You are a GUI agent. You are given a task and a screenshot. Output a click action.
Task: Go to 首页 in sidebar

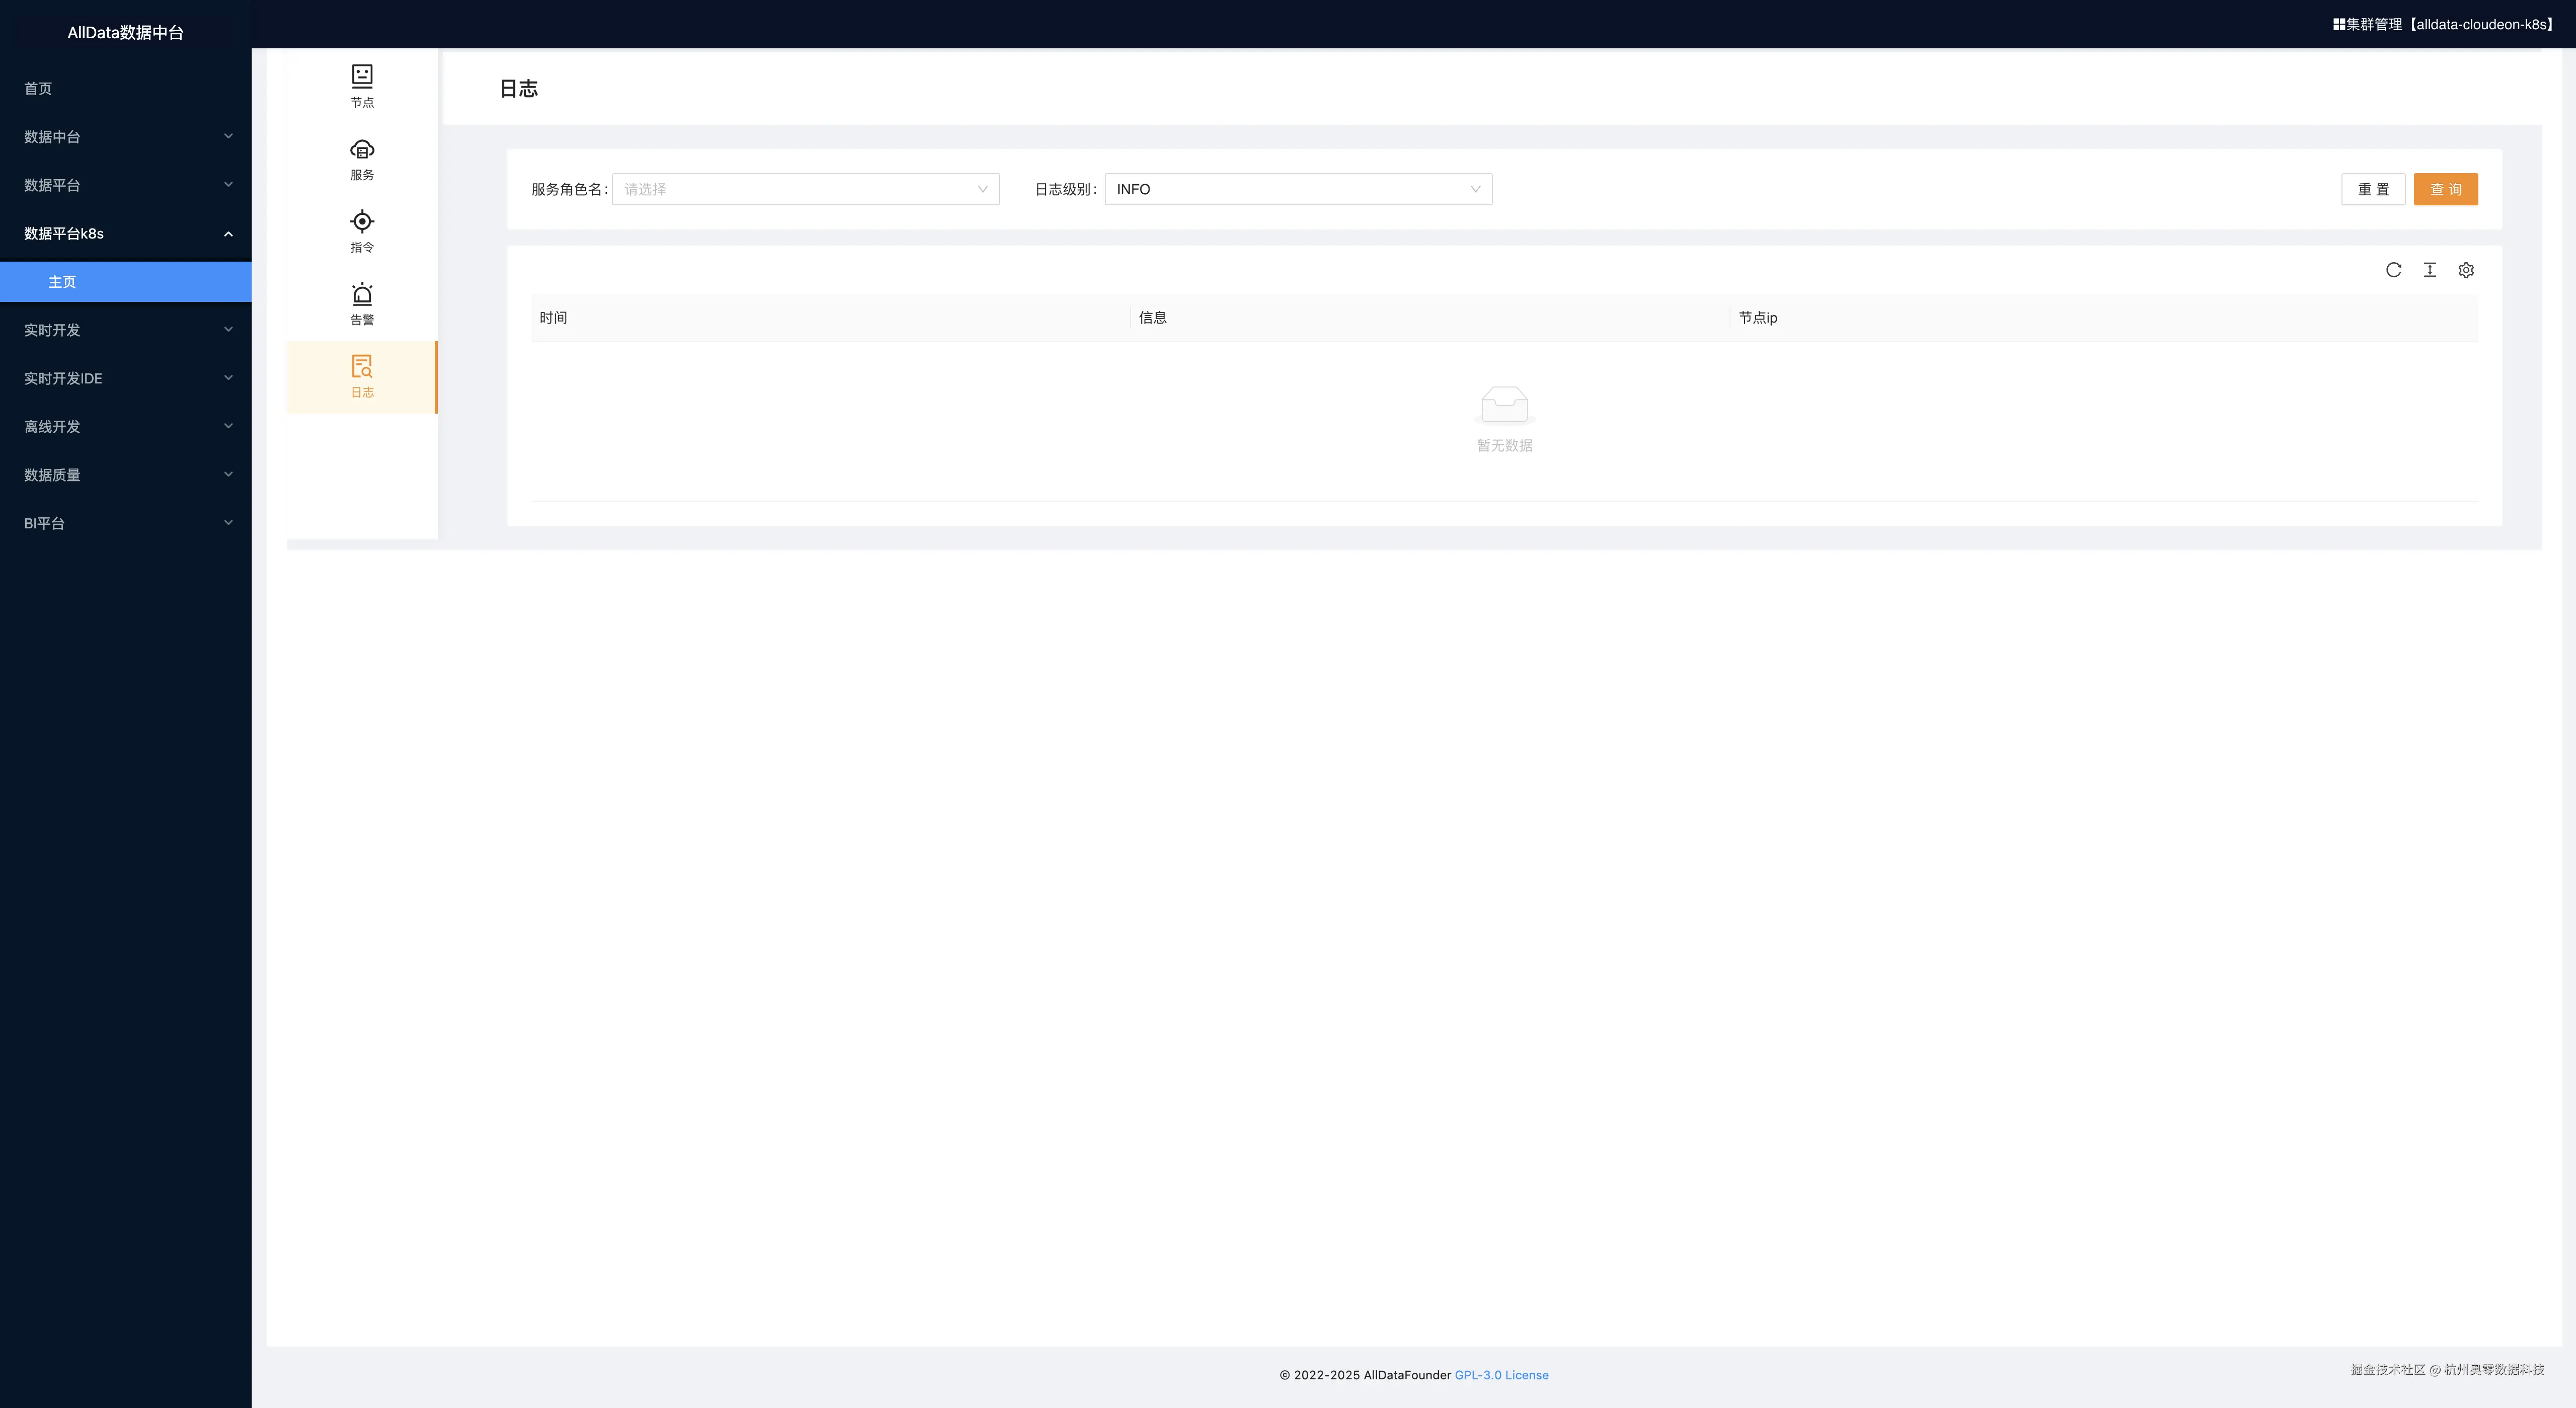pos(38,88)
